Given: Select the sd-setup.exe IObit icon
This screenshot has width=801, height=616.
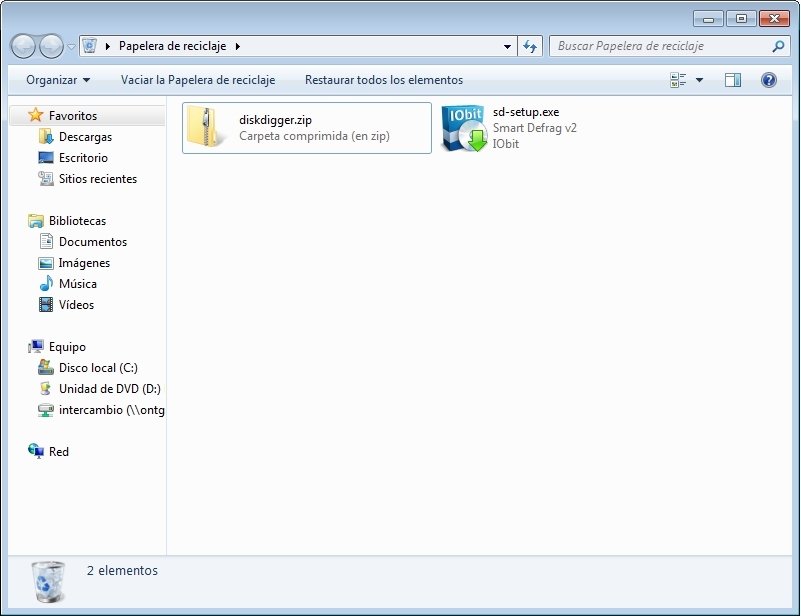Looking at the screenshot, I should click(464, 128).
